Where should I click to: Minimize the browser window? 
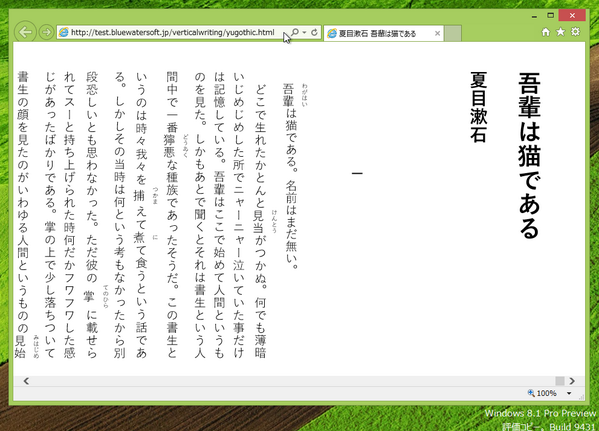click(x=534, y=16)
